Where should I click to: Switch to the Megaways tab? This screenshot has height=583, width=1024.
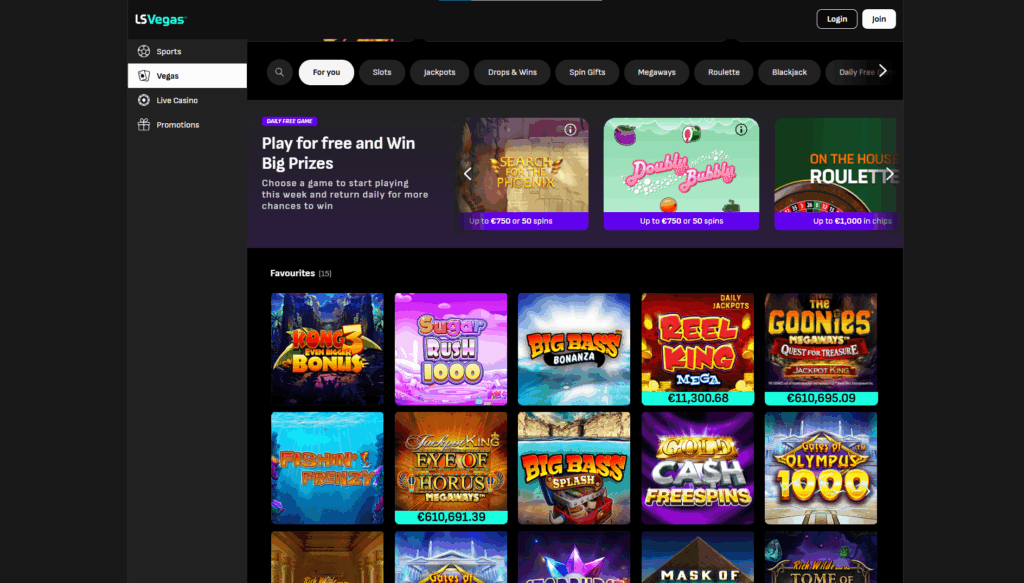656,72
